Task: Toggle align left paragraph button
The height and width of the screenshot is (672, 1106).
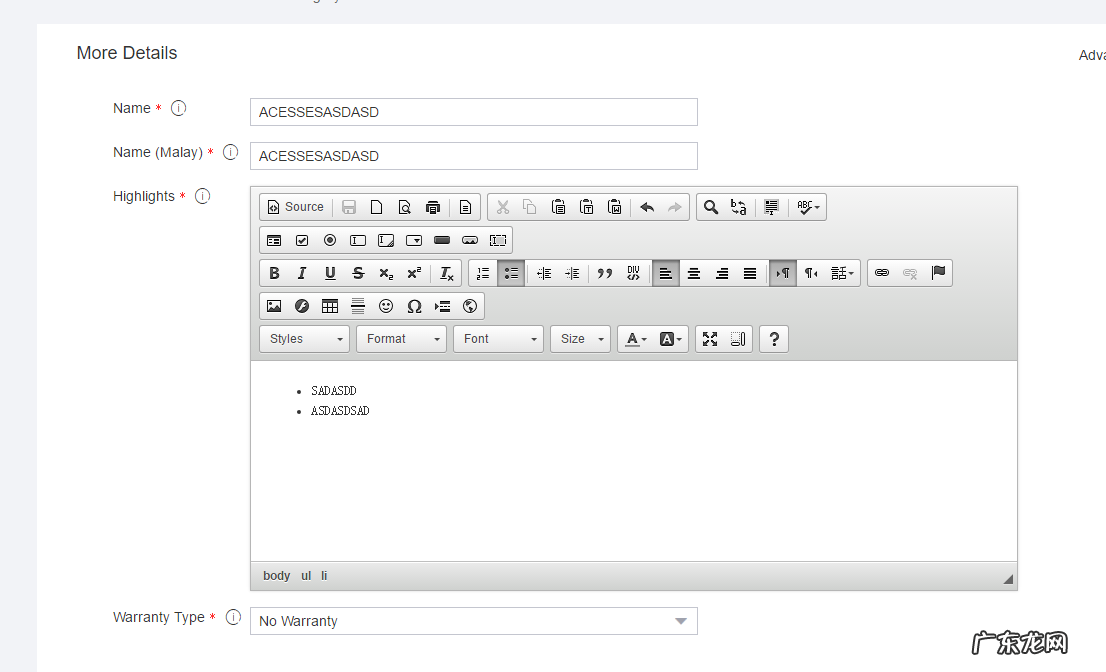Action: tap(665, 273)
